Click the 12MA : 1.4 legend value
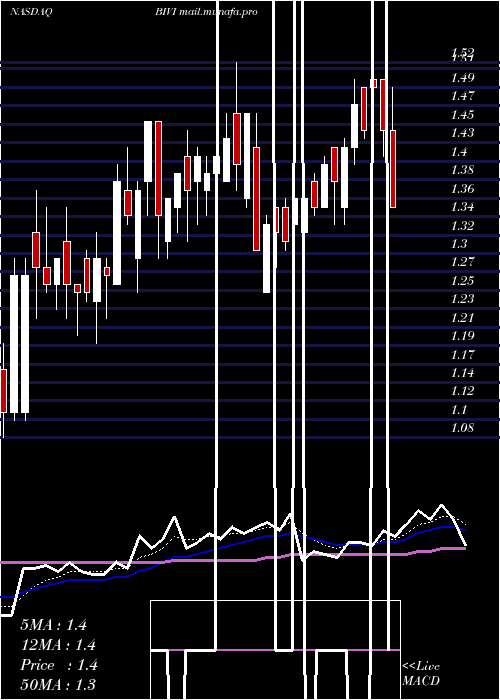Image resolution: width=500 pixels, height=700 pixels. coord(58,645)
